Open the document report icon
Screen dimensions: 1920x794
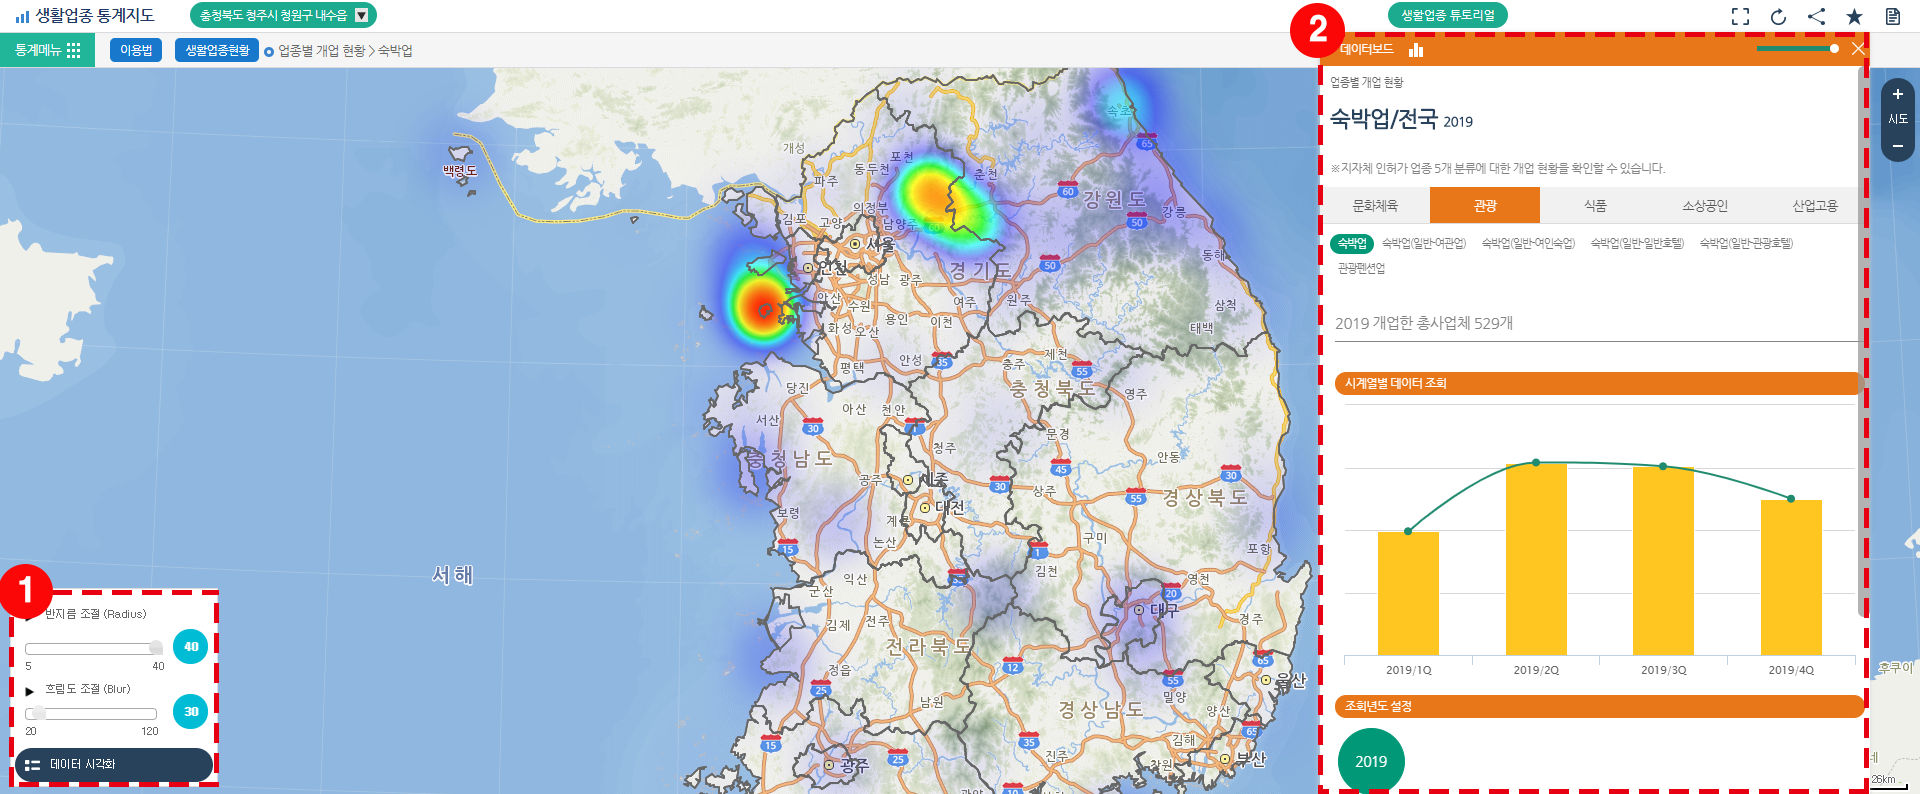click(1892, 16)
